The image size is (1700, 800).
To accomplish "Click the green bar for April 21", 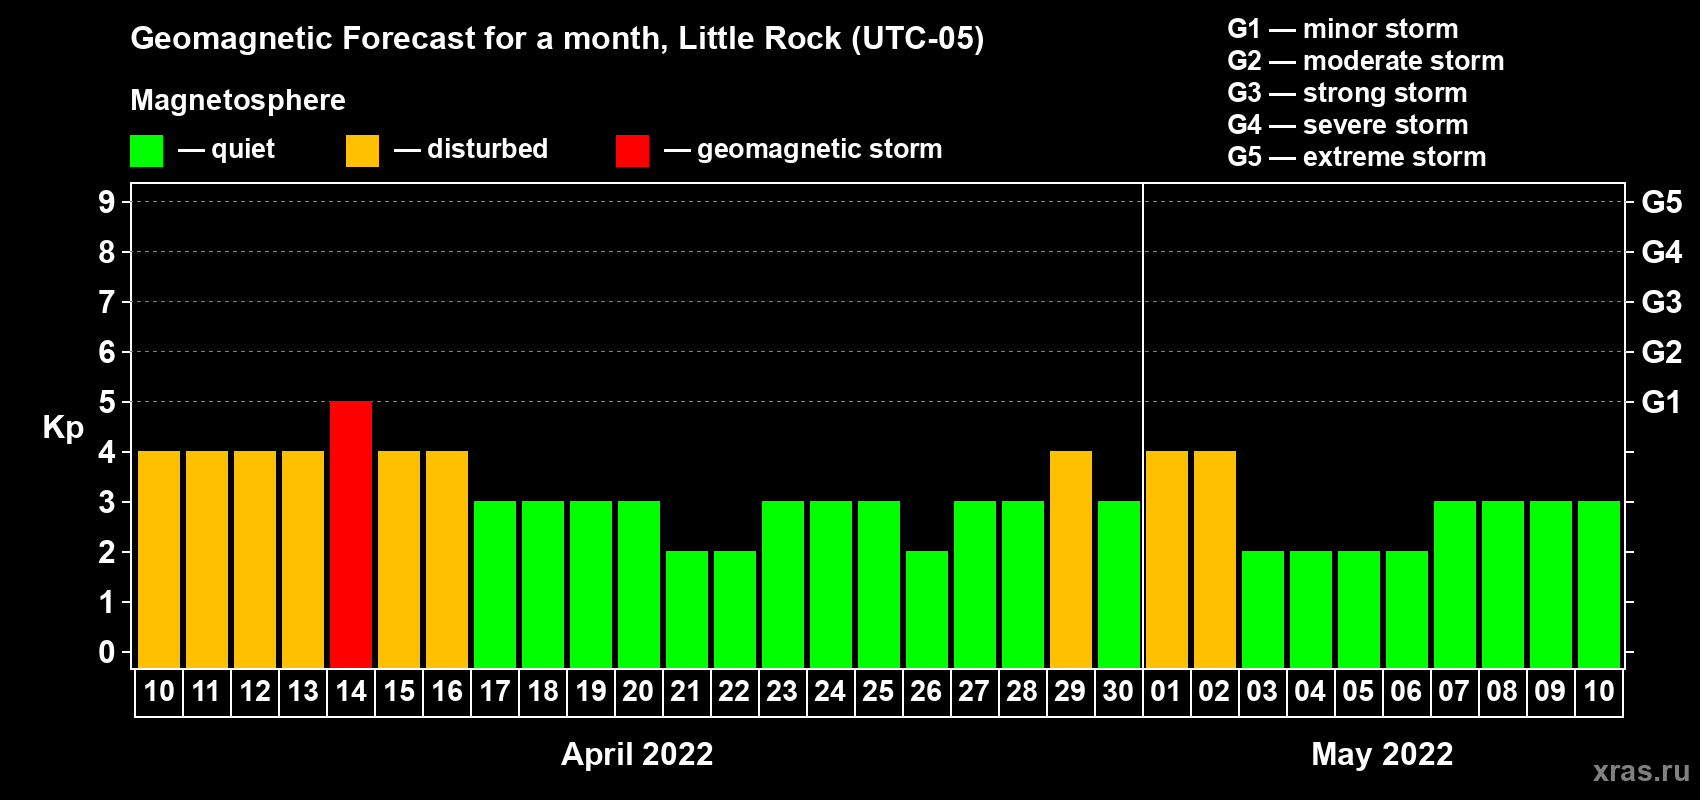I will coord(687,609).
